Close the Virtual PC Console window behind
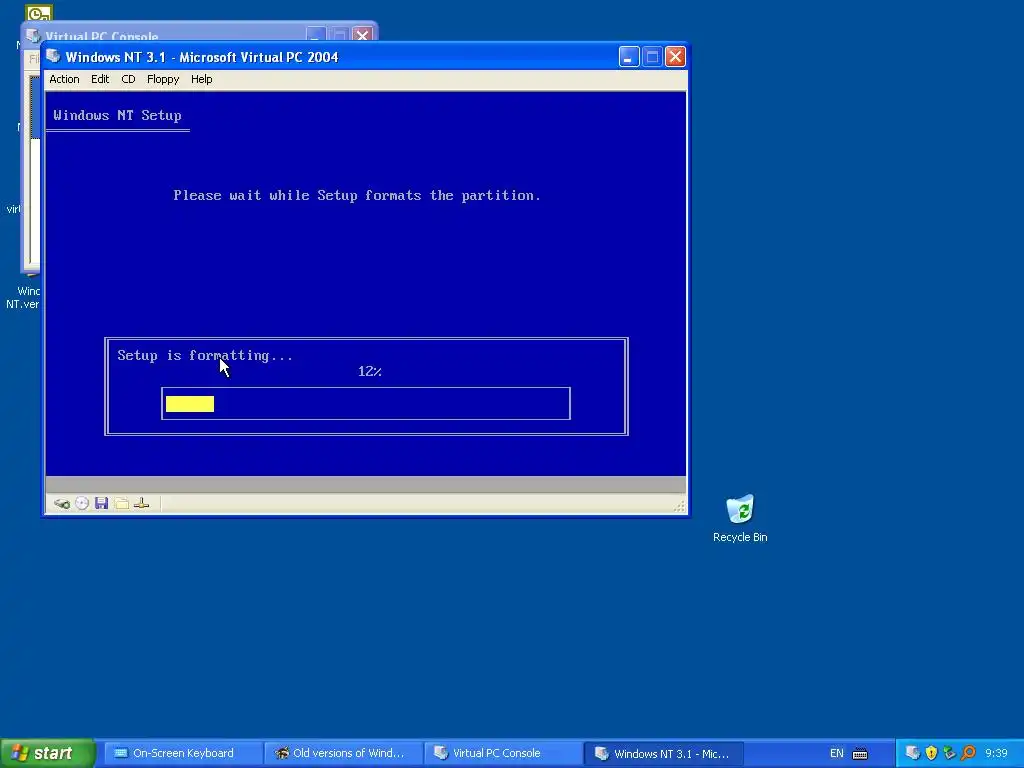Image resolution: width=1024 pixels, height=768 pixels. tap(362, 34)
